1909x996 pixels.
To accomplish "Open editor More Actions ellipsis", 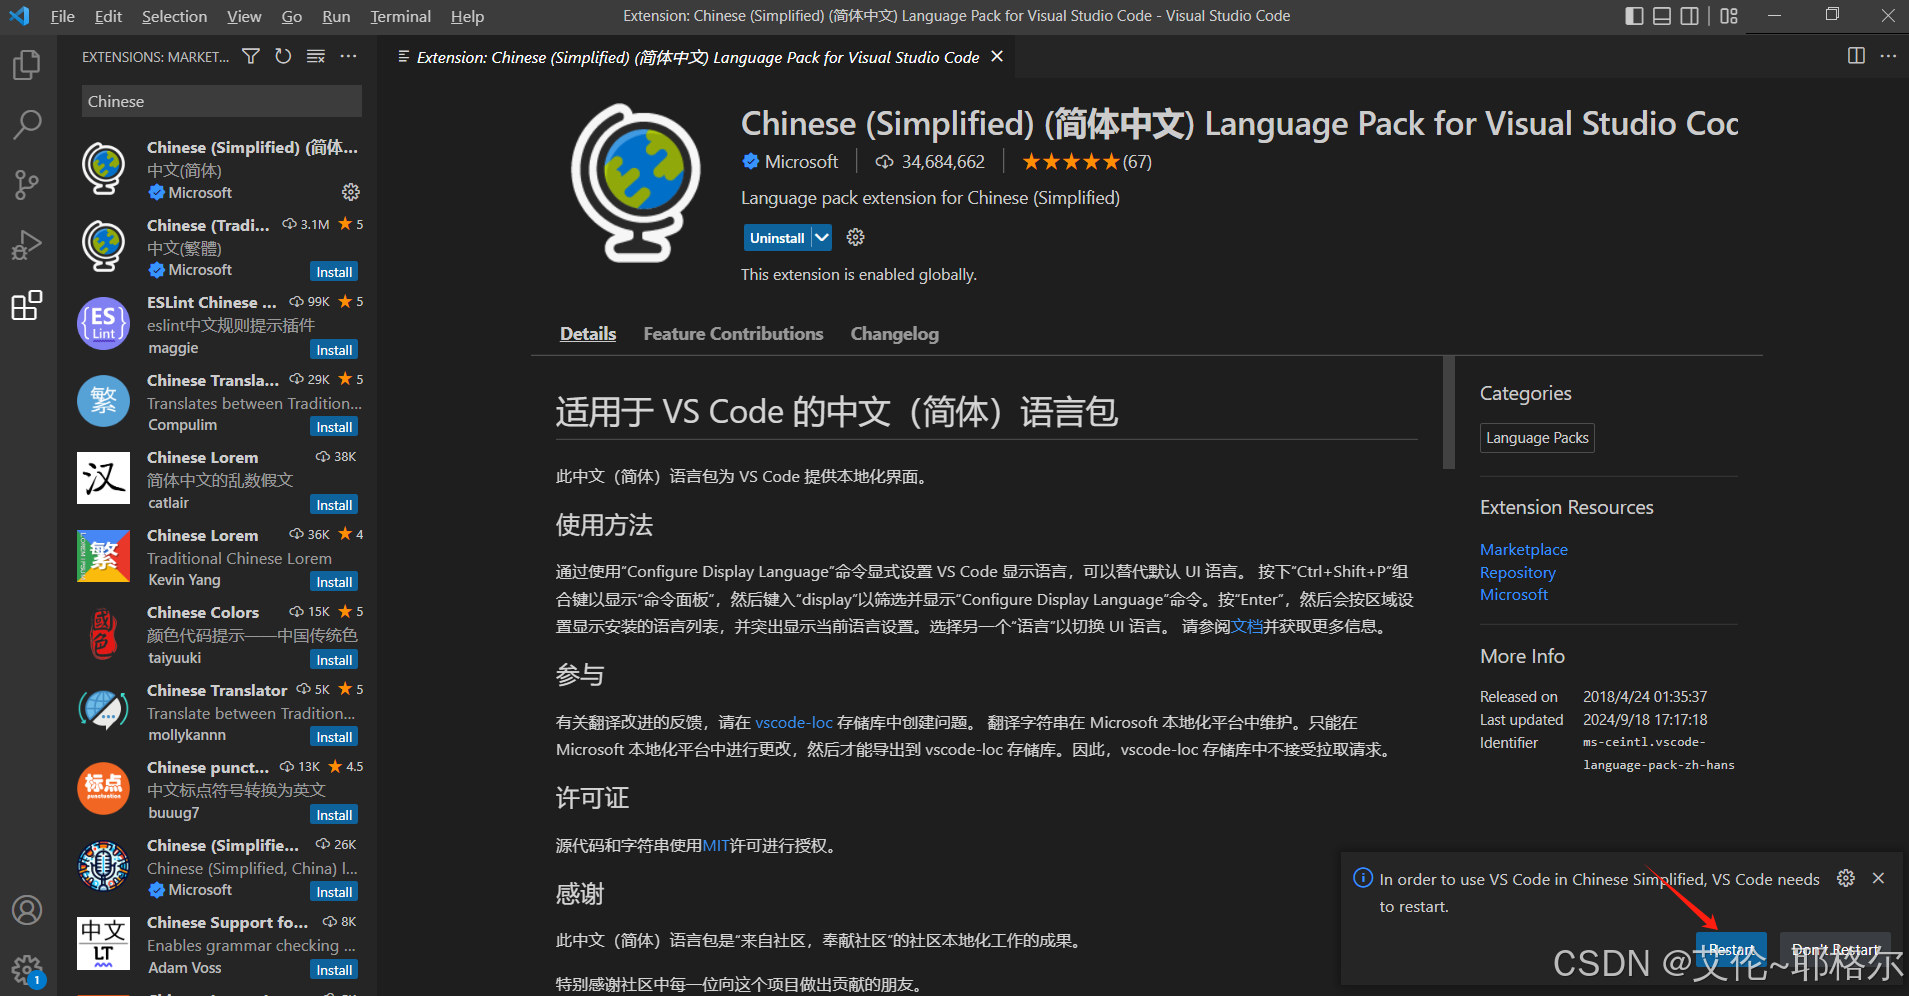I will pyautogui.click(x=1888, y=56).
